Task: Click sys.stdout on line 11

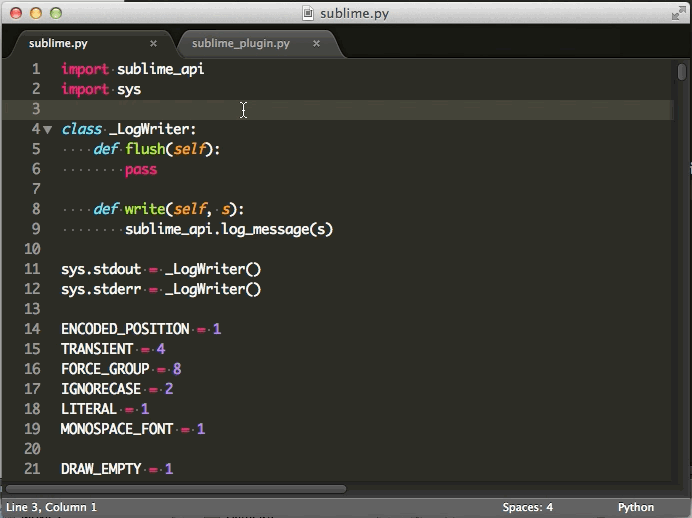Action: (101, 269)
